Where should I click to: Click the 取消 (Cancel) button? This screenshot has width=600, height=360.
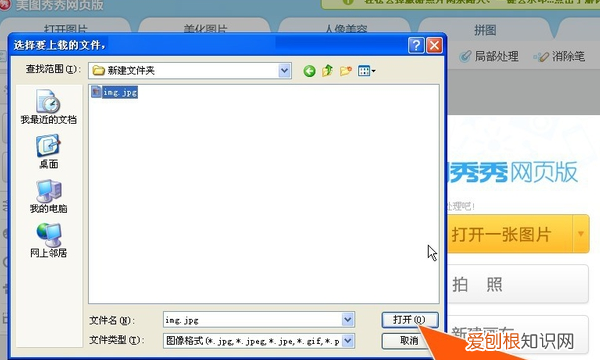(409, 340)
